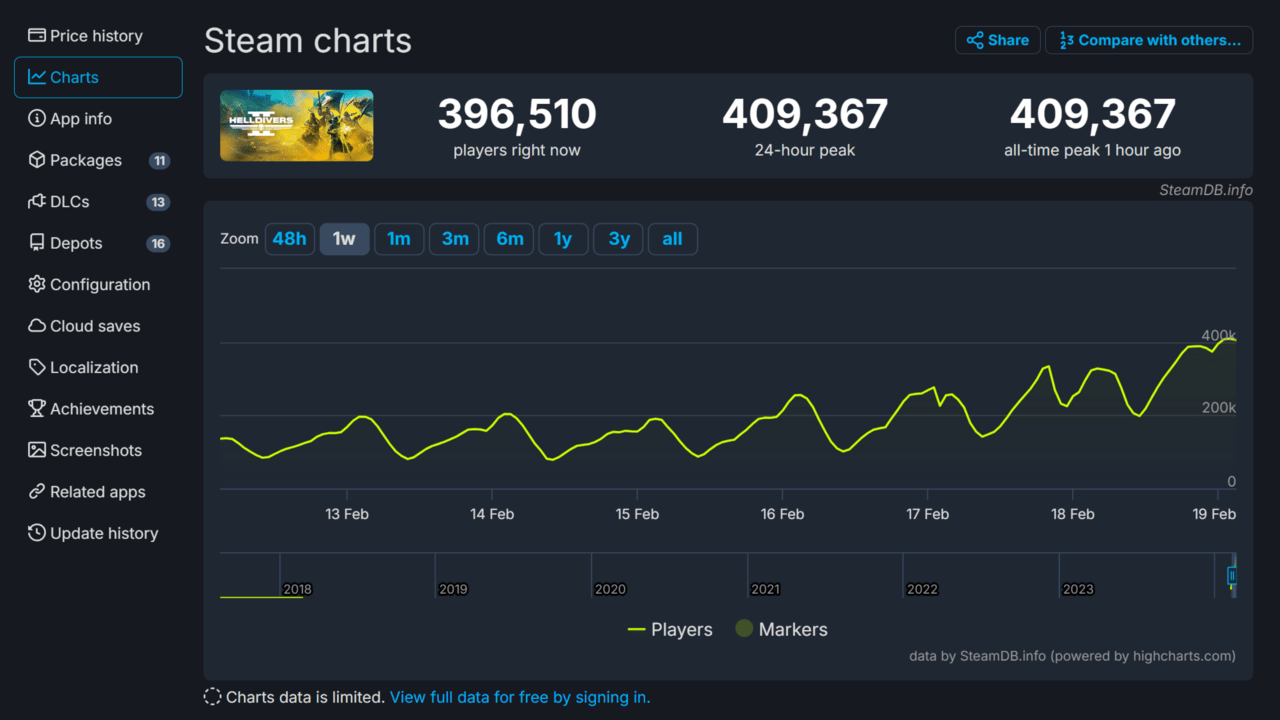Click 2021 on the navigator timeline
This screenshot has width=1280, height=720.
(x=765, y=589)
